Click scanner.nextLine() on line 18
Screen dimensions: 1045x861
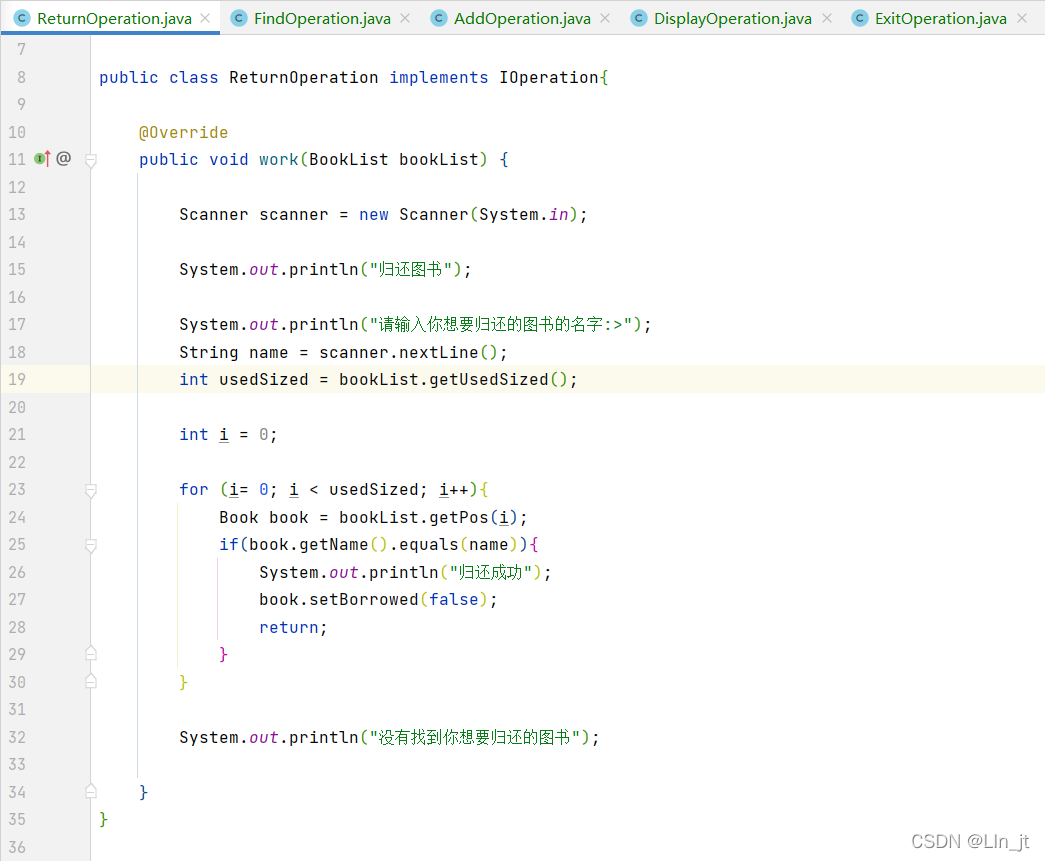click(408, 352)
